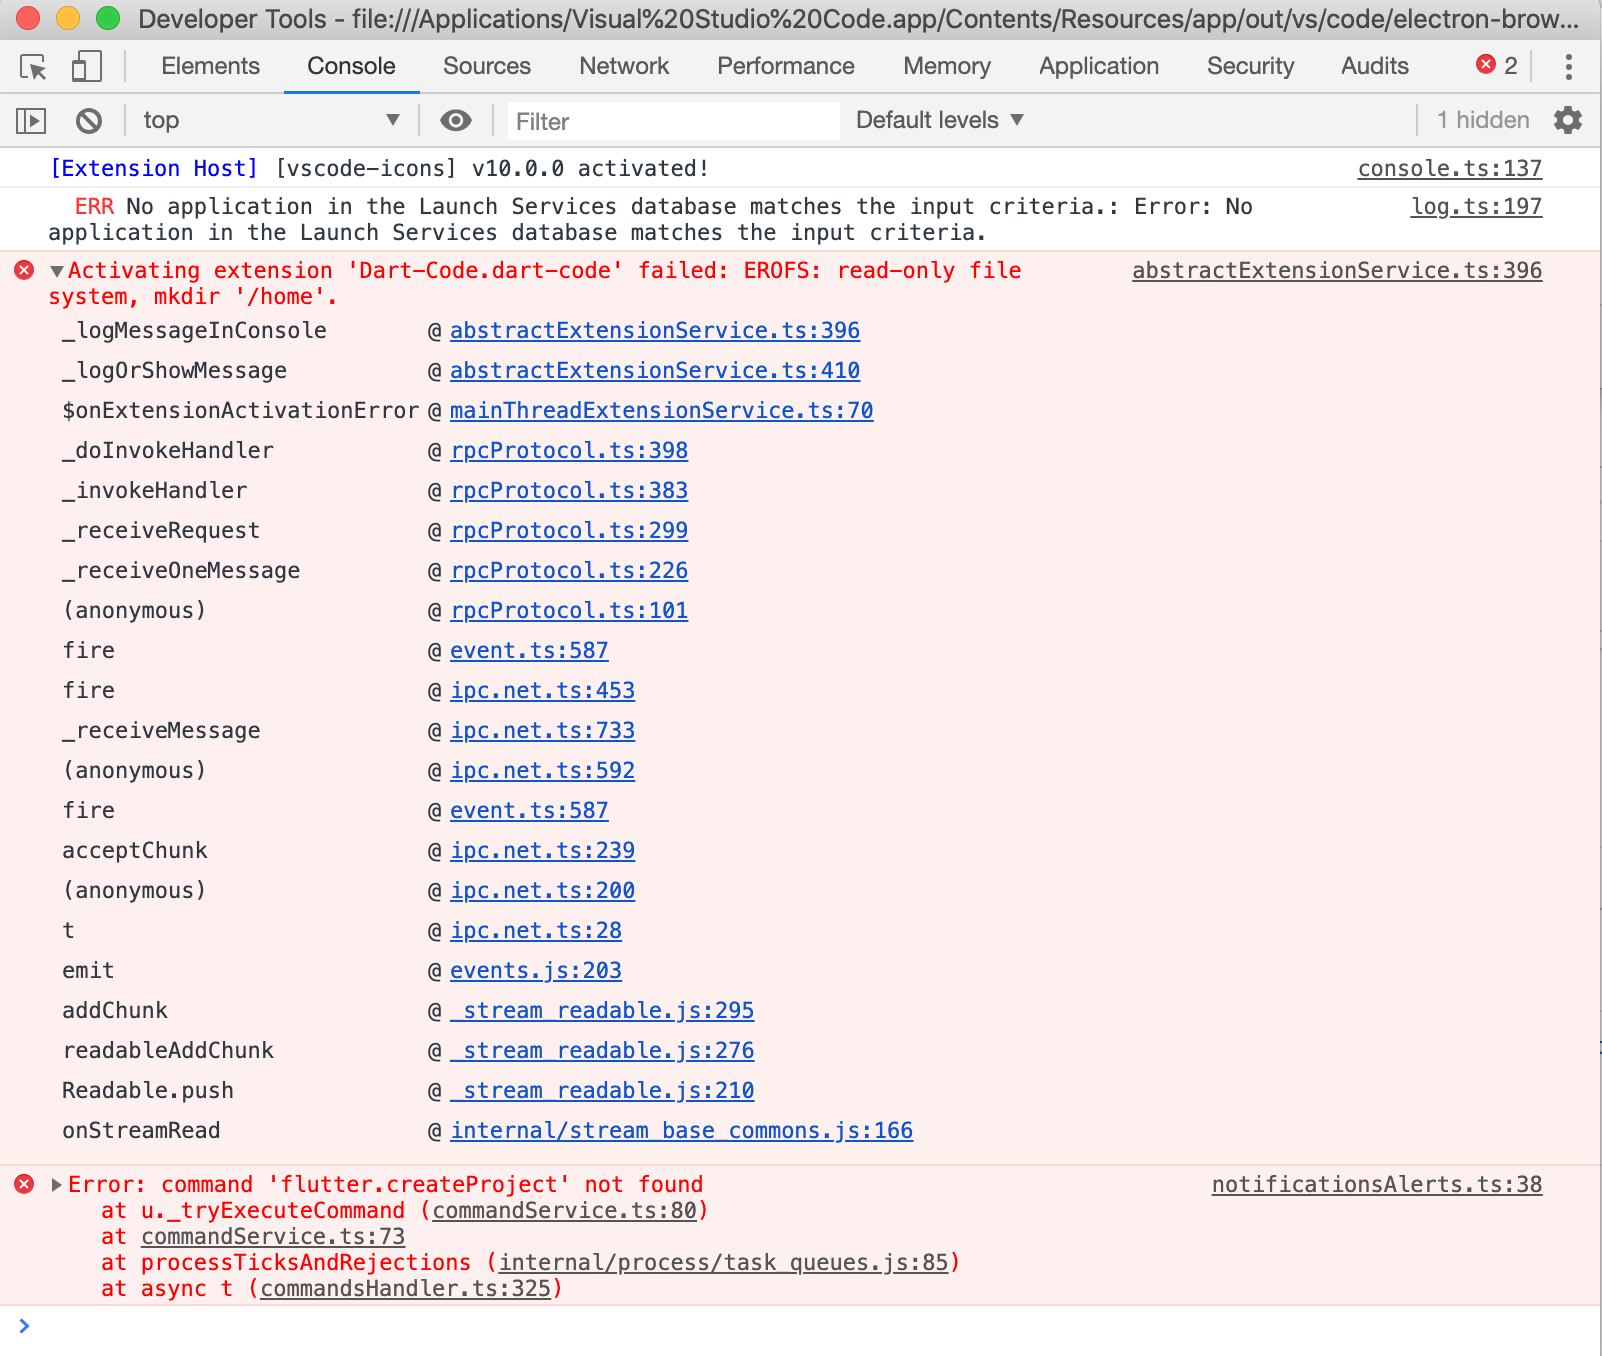Clear the console with the ban icon
Image resolution: width=1602 pixels, height=1356 pixels.
coord(89,121)
